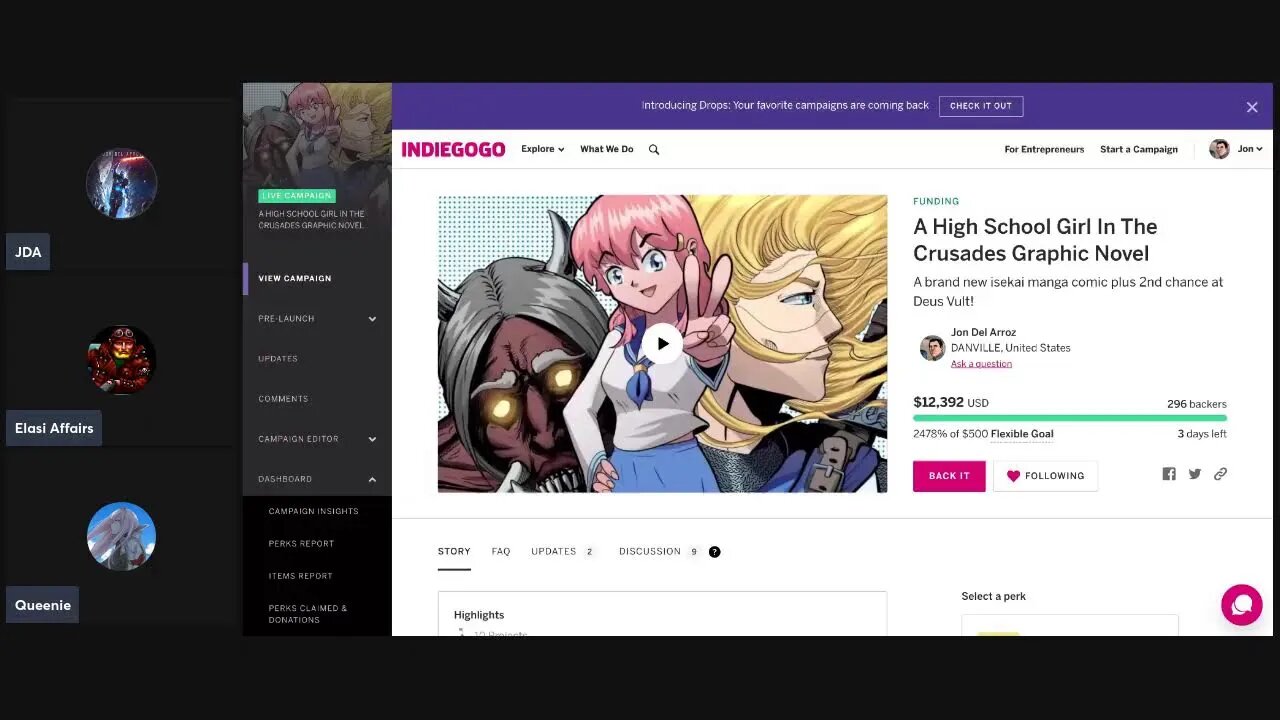
Task: Close the Drops announcement banner
Action: [1252, 107]
